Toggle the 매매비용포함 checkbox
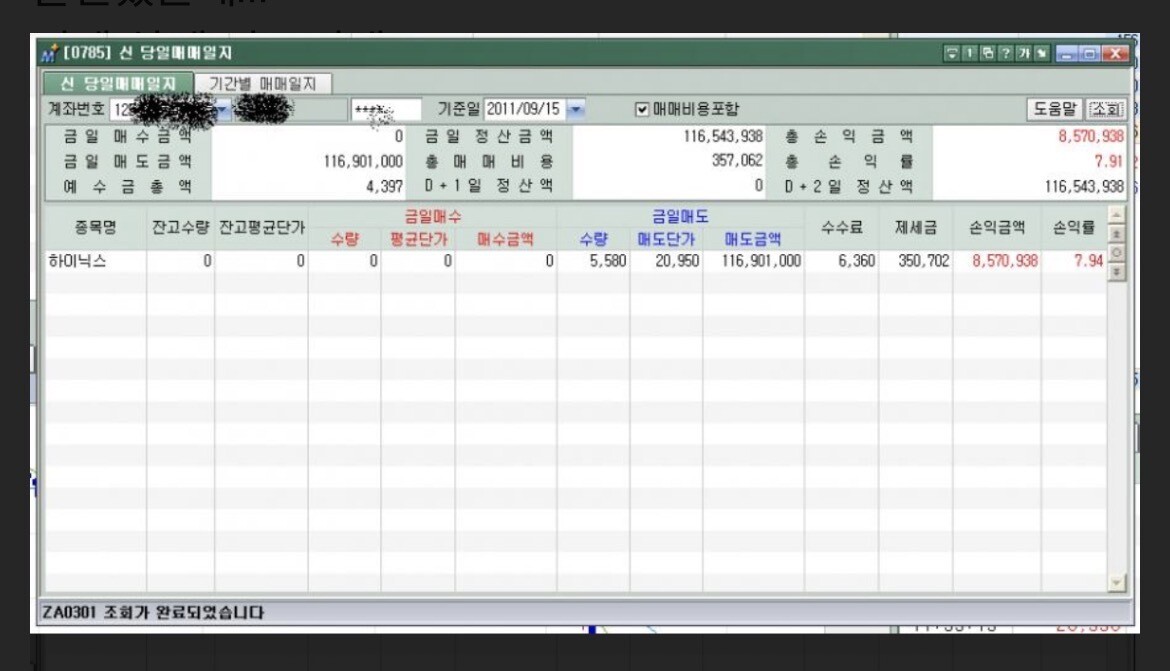The height and width of the screenshot is (671, 1170). pyautogui.click(x=643, y=108)
